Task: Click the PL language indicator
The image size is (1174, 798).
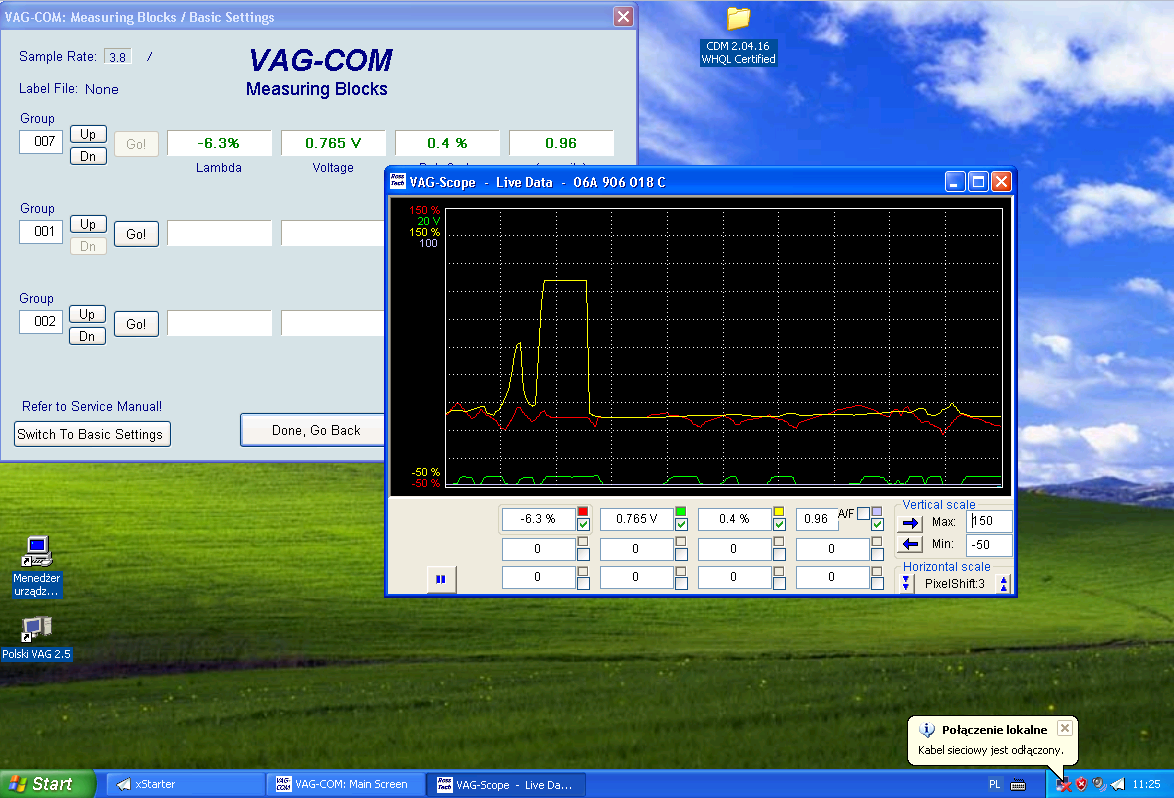Action: (x=994, y=785)
